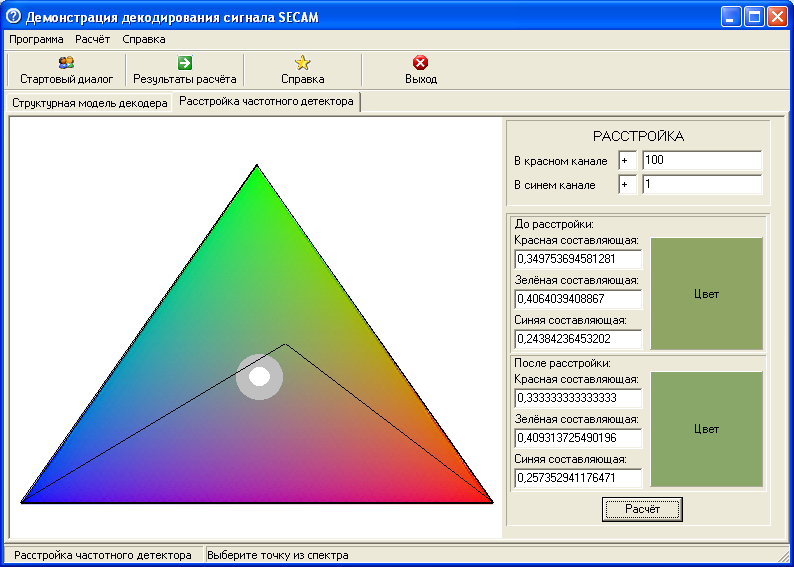Click the Расчёт button at bottom

point(642,509)
